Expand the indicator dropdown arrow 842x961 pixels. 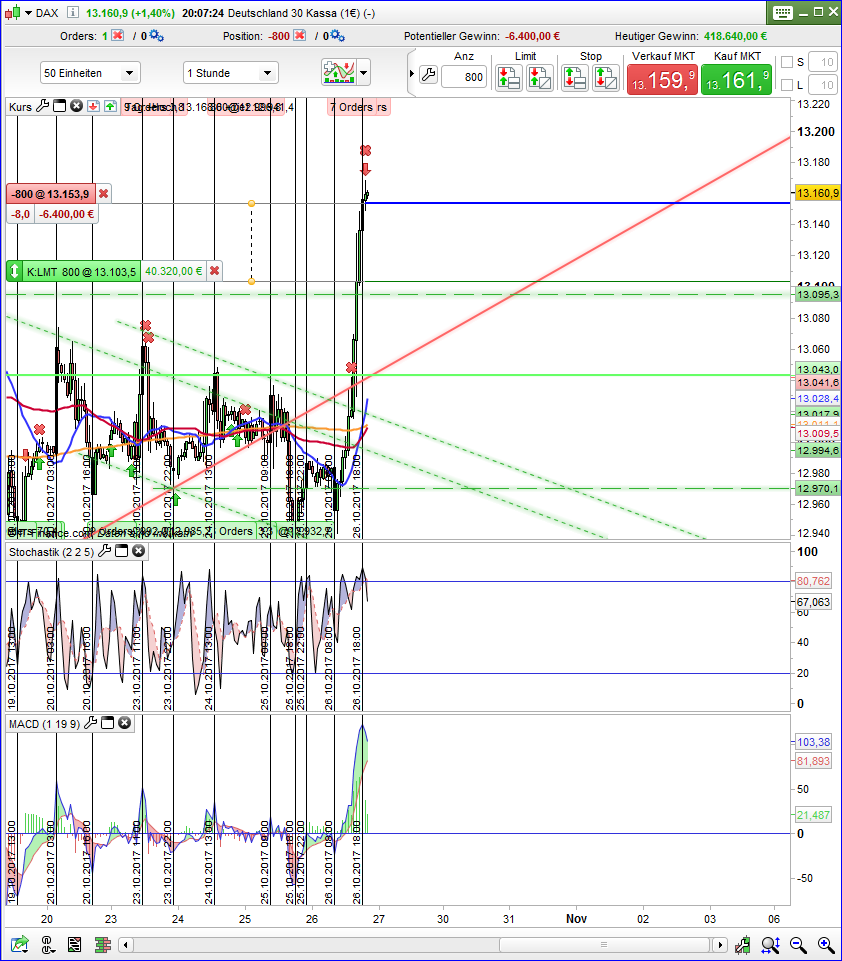[x=363, y=73]
